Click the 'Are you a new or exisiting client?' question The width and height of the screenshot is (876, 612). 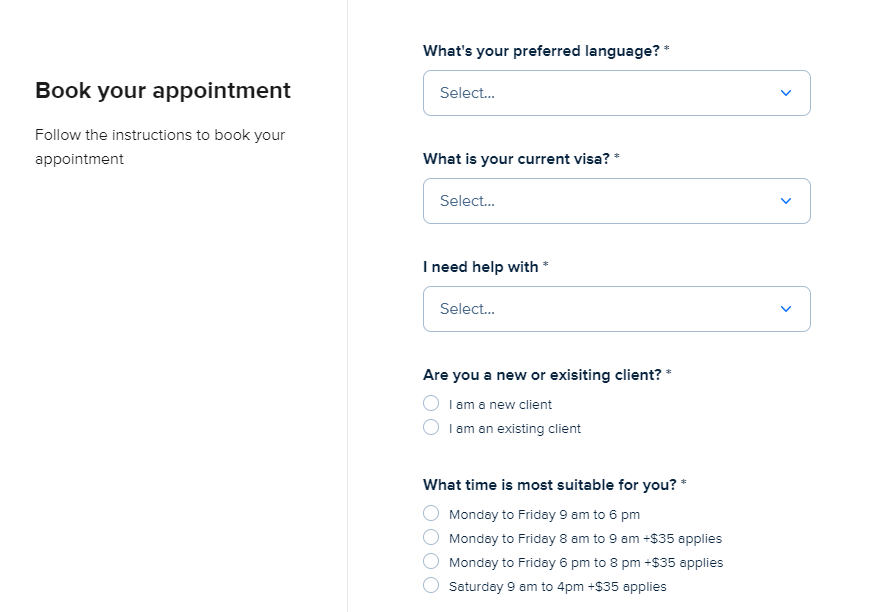point(542,375)
